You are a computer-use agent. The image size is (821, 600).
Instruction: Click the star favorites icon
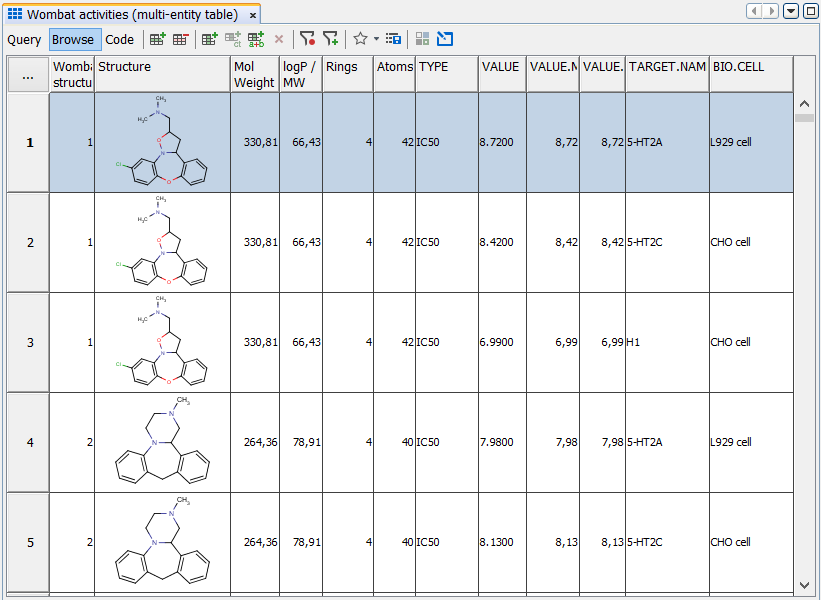pyautogui.click(x=360, y=40)
